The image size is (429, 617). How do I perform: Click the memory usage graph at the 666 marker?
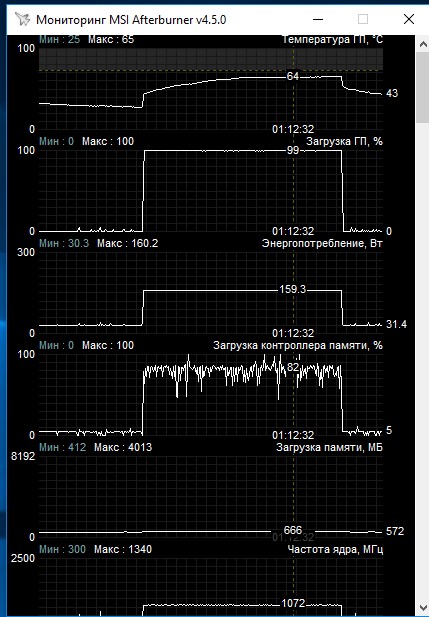pos(293,530)
